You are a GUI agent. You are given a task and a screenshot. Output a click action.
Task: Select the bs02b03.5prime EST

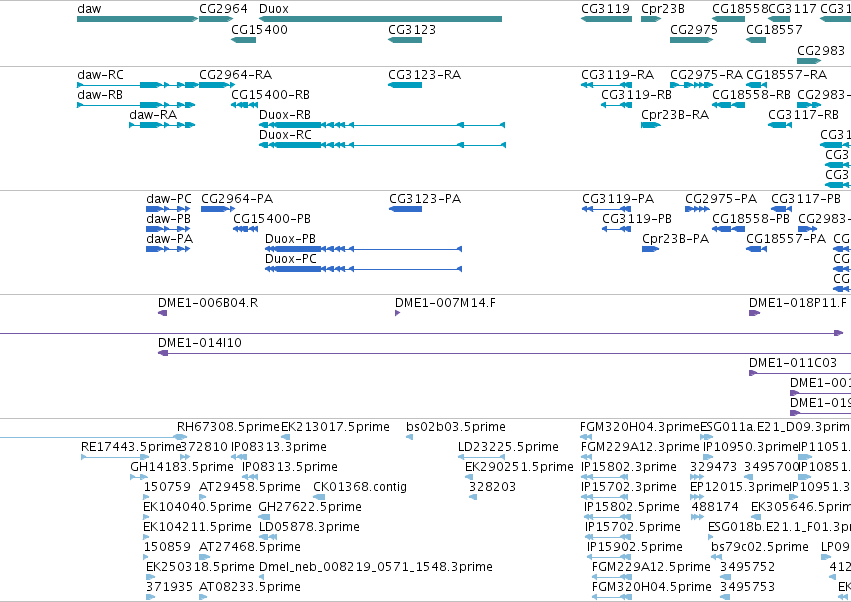pyautogui.click(x=409, y=437)
